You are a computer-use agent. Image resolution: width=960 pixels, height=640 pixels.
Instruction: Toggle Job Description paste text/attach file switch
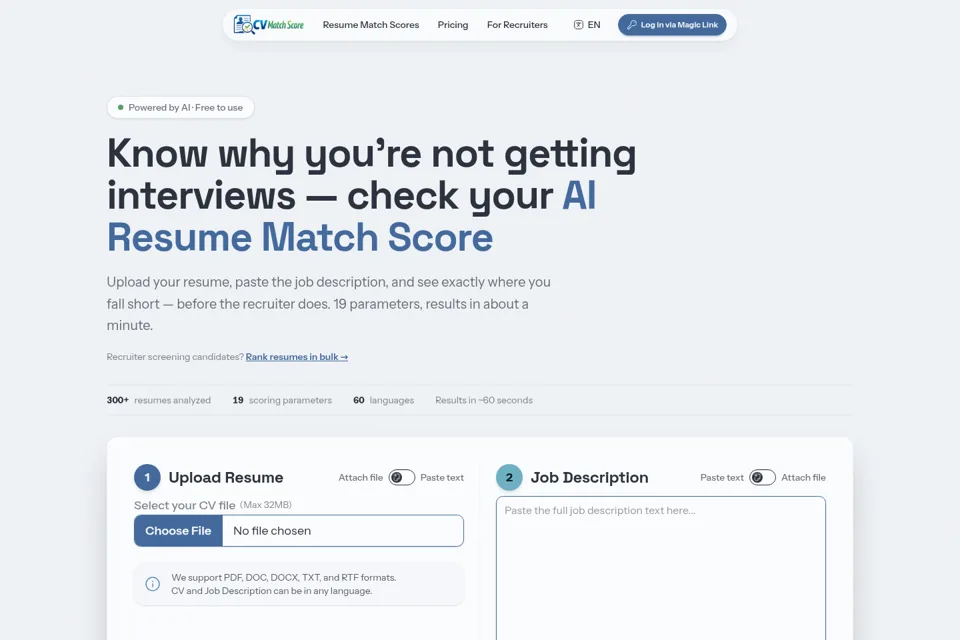(x=762, y=477)
